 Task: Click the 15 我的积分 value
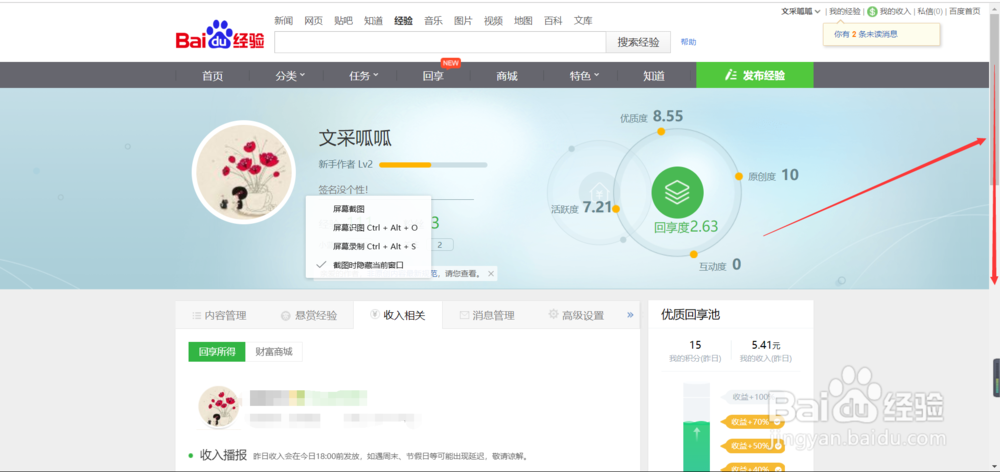(695, 345)
